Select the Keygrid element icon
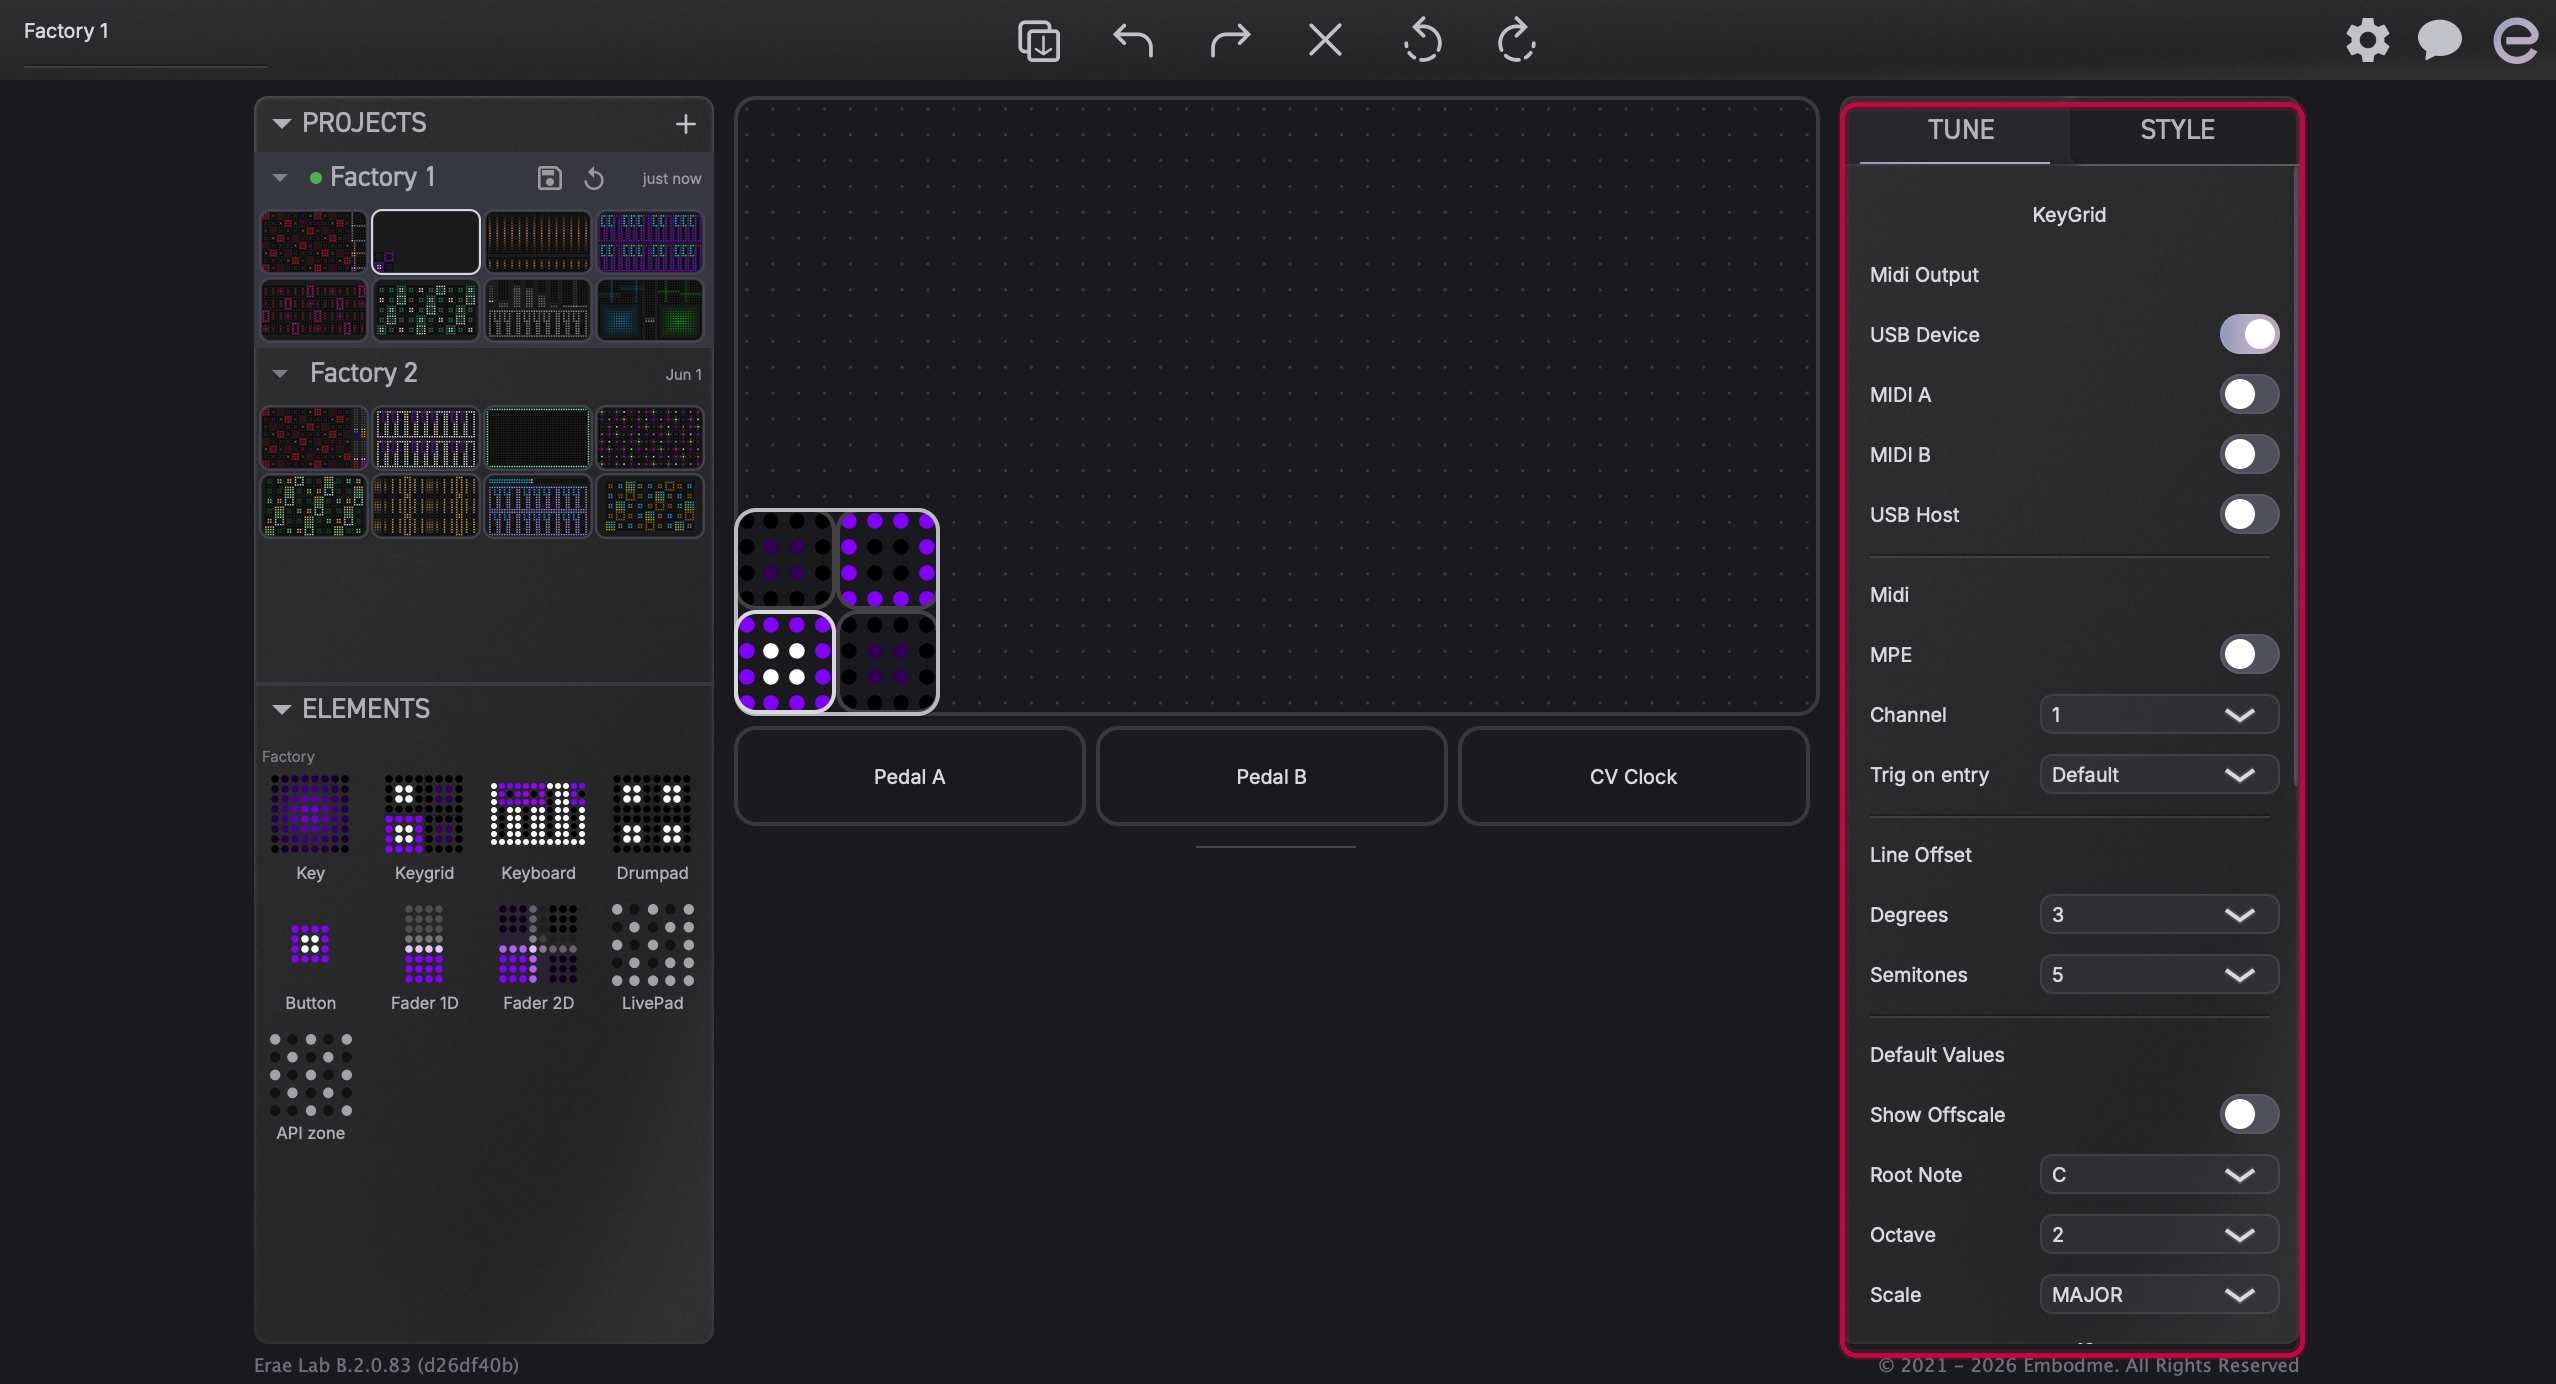The height and width of the screenshot is (1384, 2556). point(424,814)
